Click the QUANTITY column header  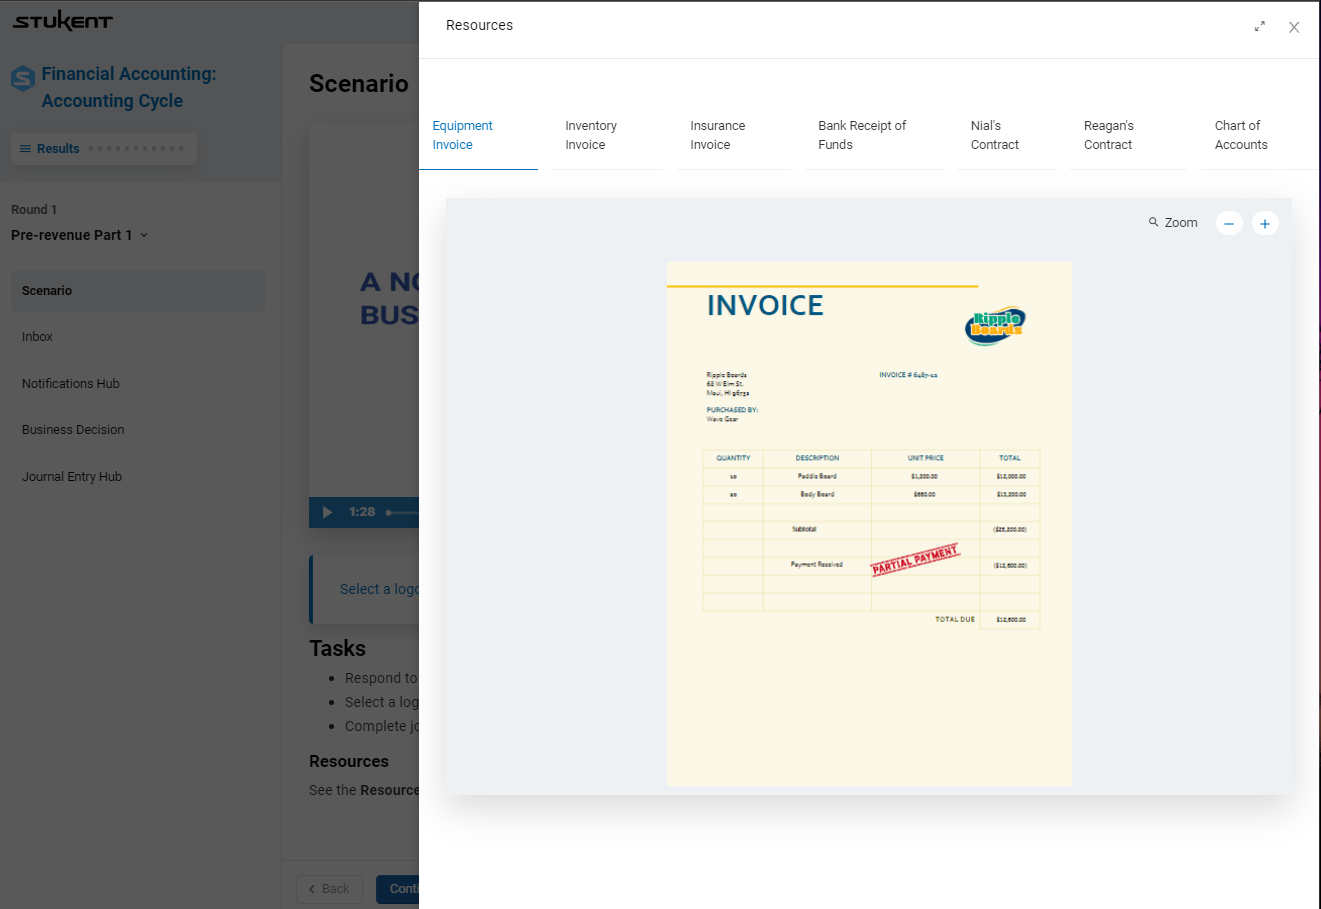733,458
